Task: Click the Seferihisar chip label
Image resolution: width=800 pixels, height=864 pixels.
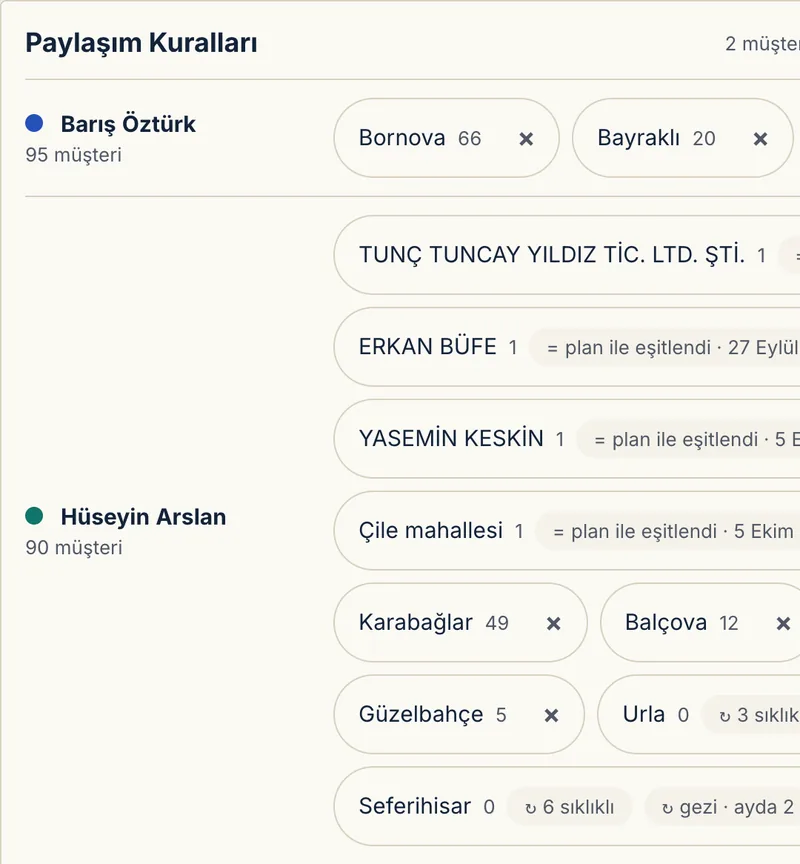Action: tap(415, 806)
